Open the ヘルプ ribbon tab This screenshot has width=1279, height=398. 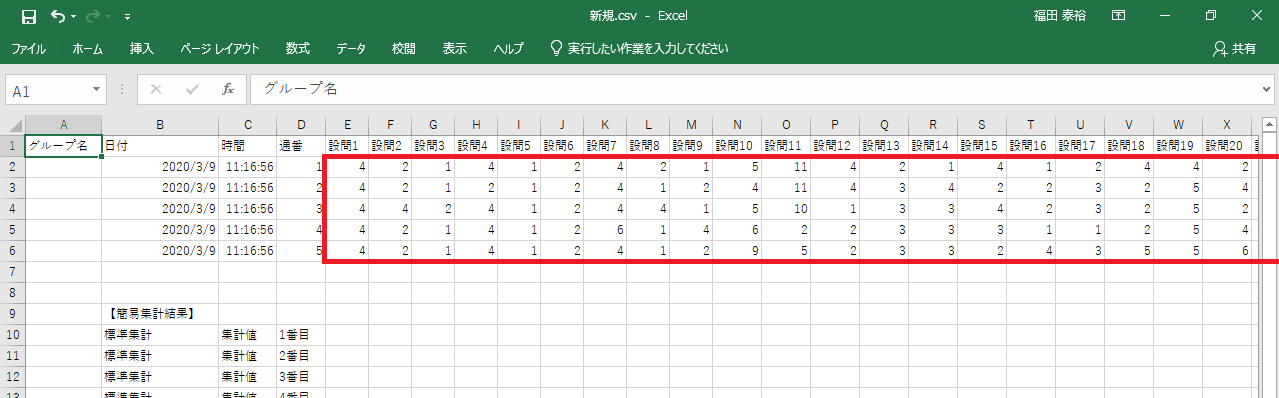(509, 48)
